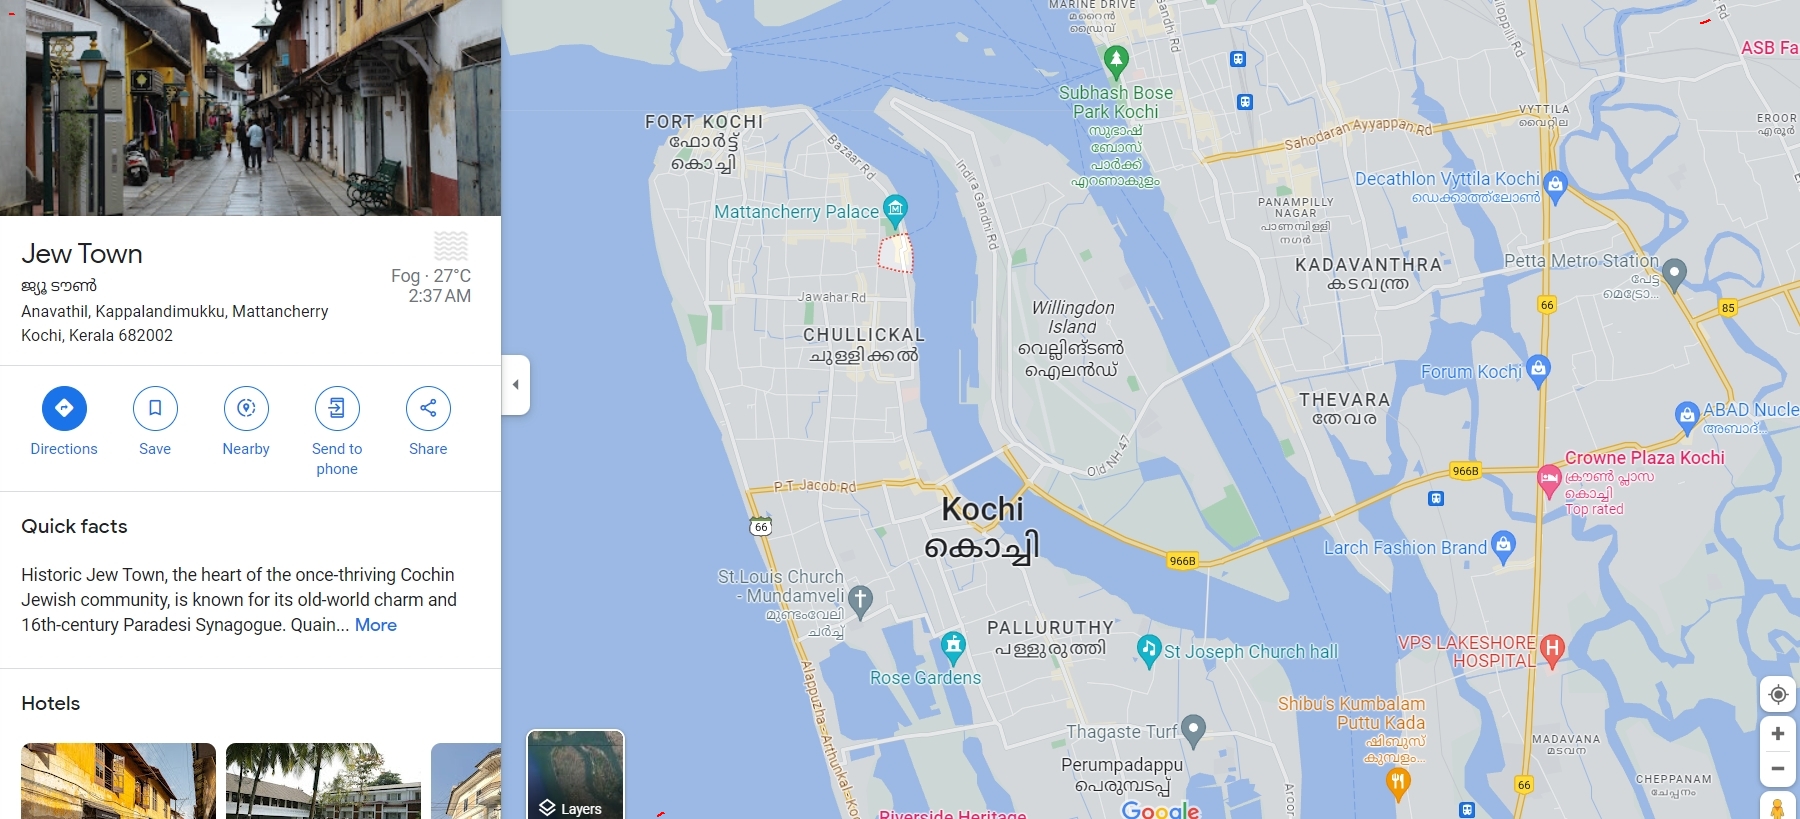The image size is (1800, 819).
Task: Open Street View Pegman icon
Action: click(1778, 806)
